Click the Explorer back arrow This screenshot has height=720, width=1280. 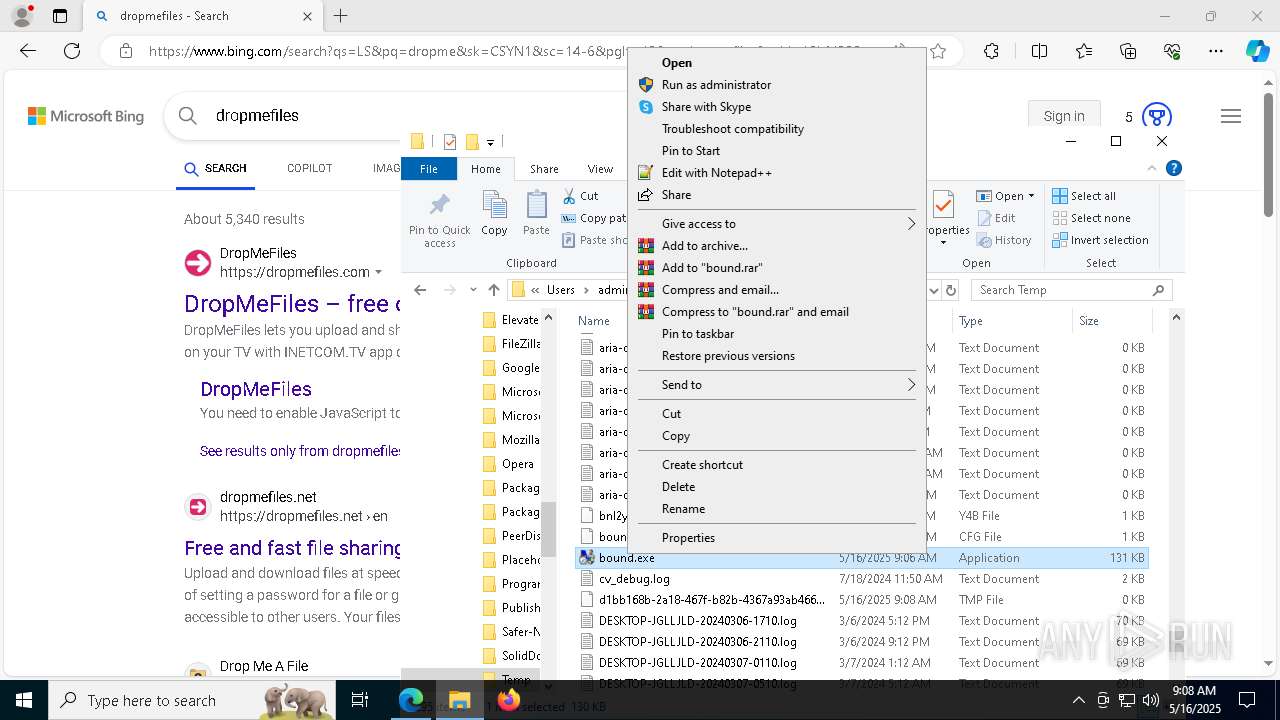(420, 290)
